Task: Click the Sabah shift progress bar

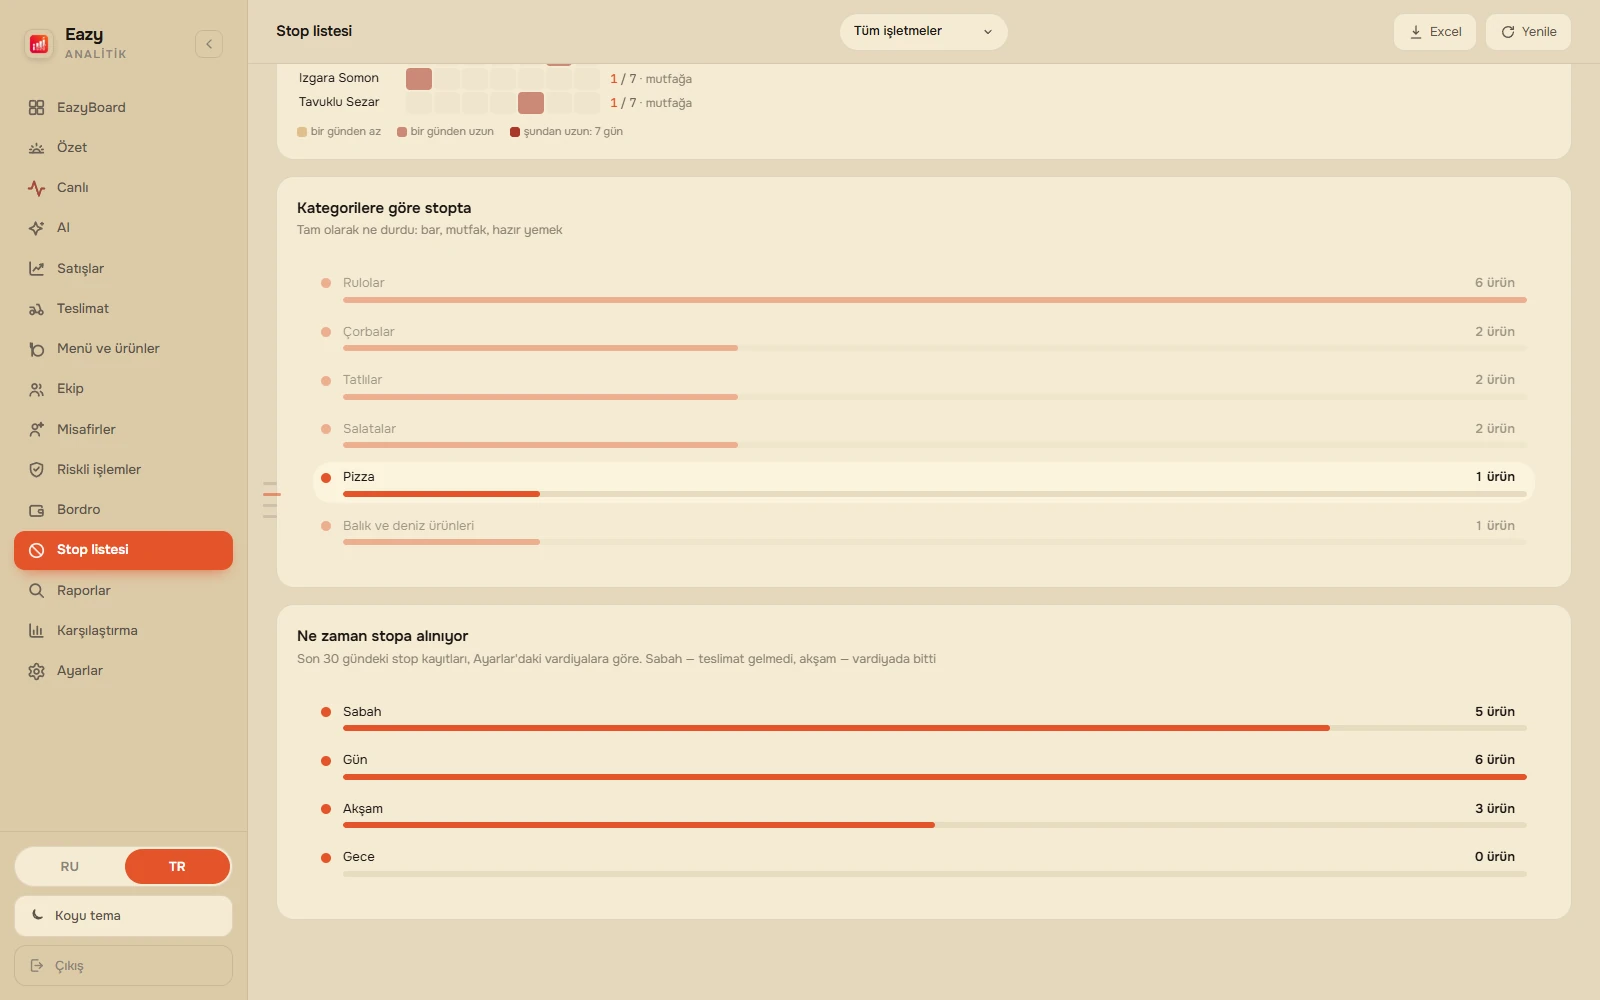Action: [934, 728]
